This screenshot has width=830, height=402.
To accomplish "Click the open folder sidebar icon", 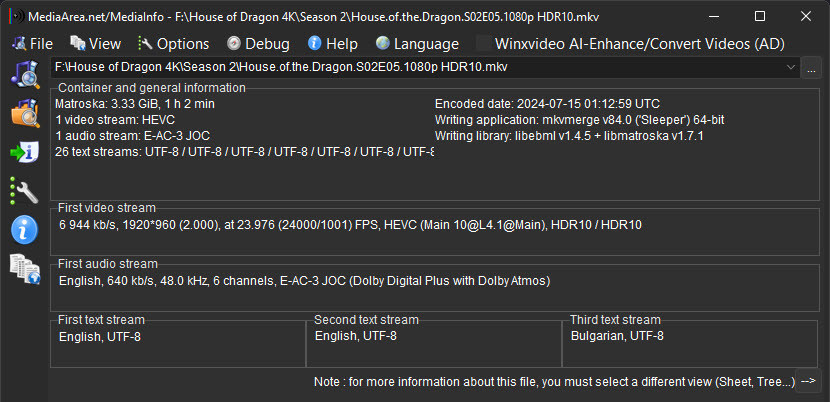I will pos(24,113).
